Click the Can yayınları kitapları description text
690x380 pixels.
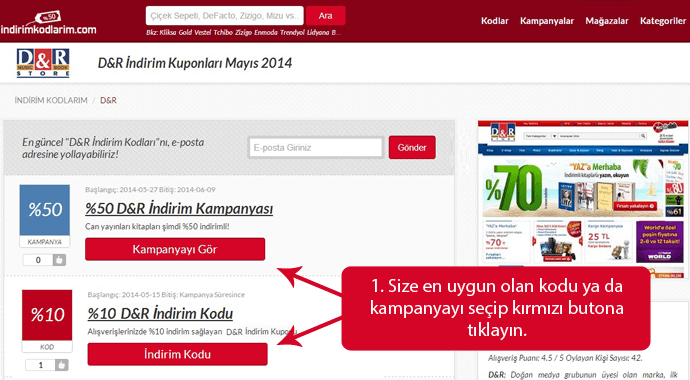coord(157,227)
